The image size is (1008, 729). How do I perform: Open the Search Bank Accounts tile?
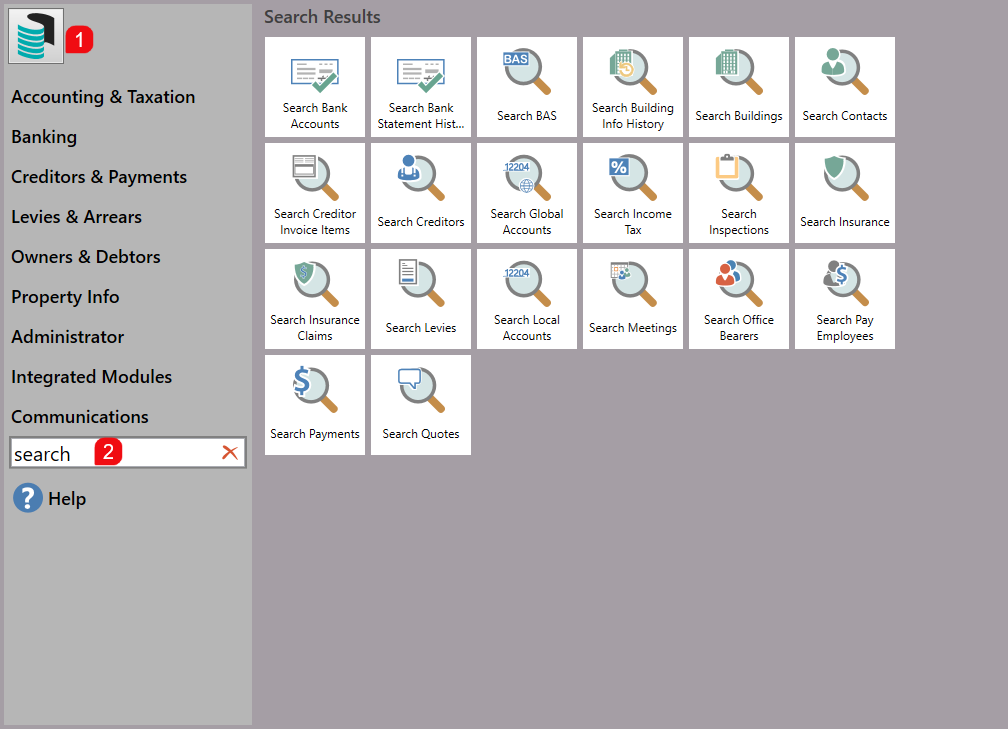(315, 87)
